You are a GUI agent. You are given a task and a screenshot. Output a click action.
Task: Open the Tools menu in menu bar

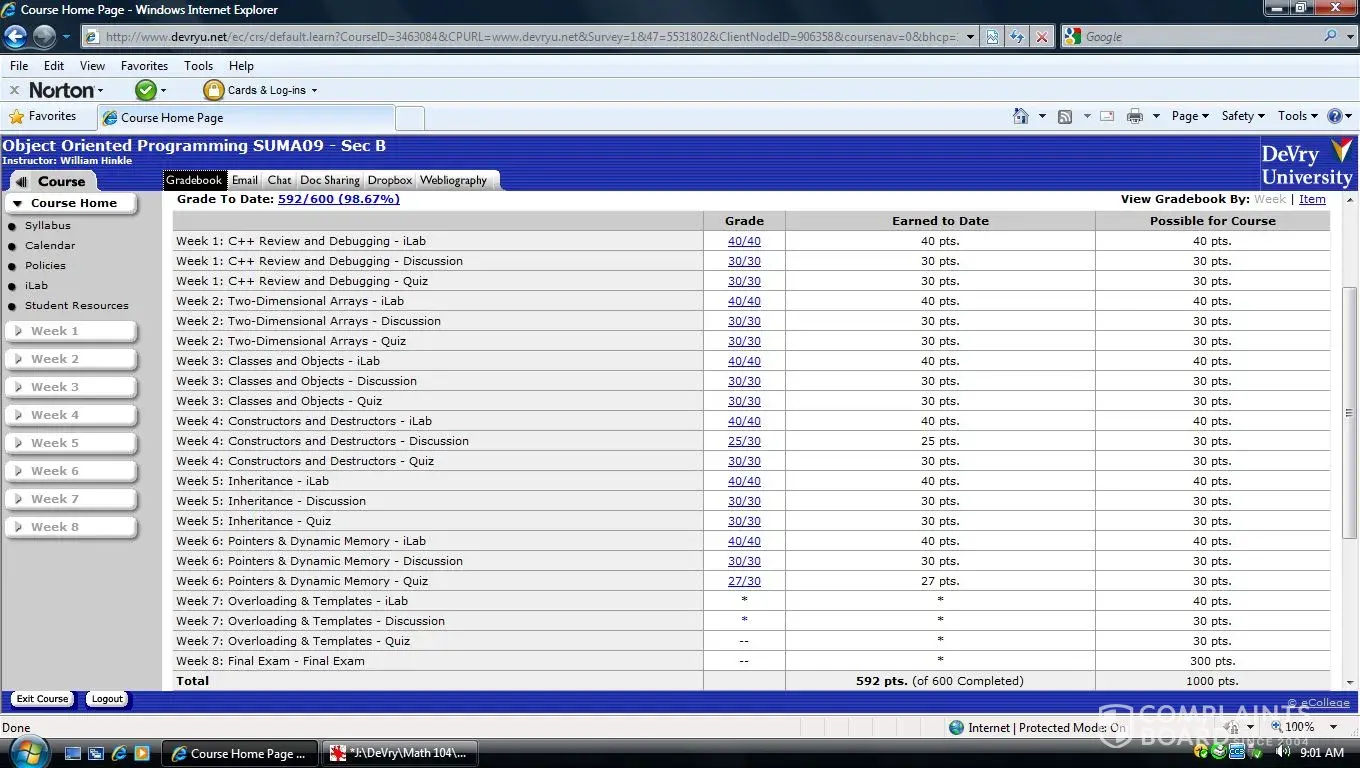coord(198,66)
